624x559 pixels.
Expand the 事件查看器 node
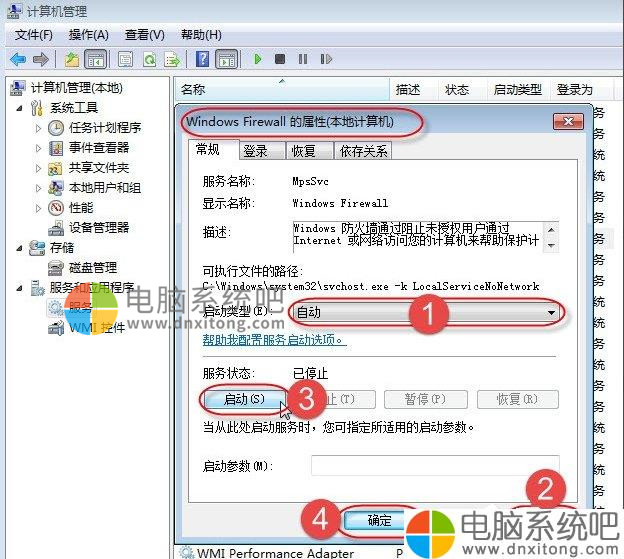38,148
